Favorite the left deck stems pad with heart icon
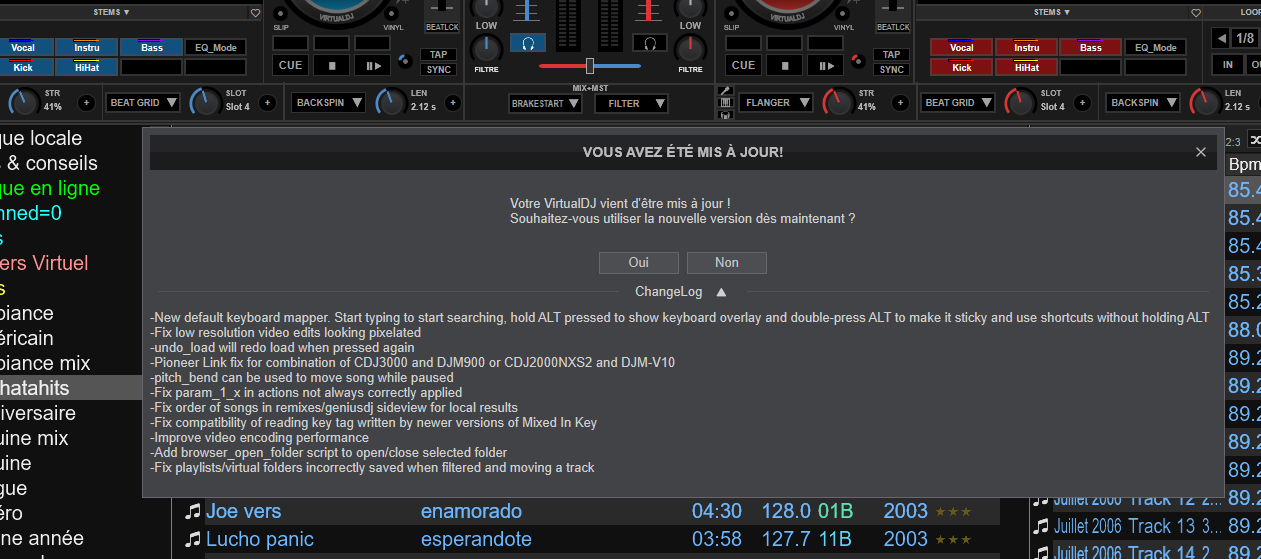 (x=255, y=13)
